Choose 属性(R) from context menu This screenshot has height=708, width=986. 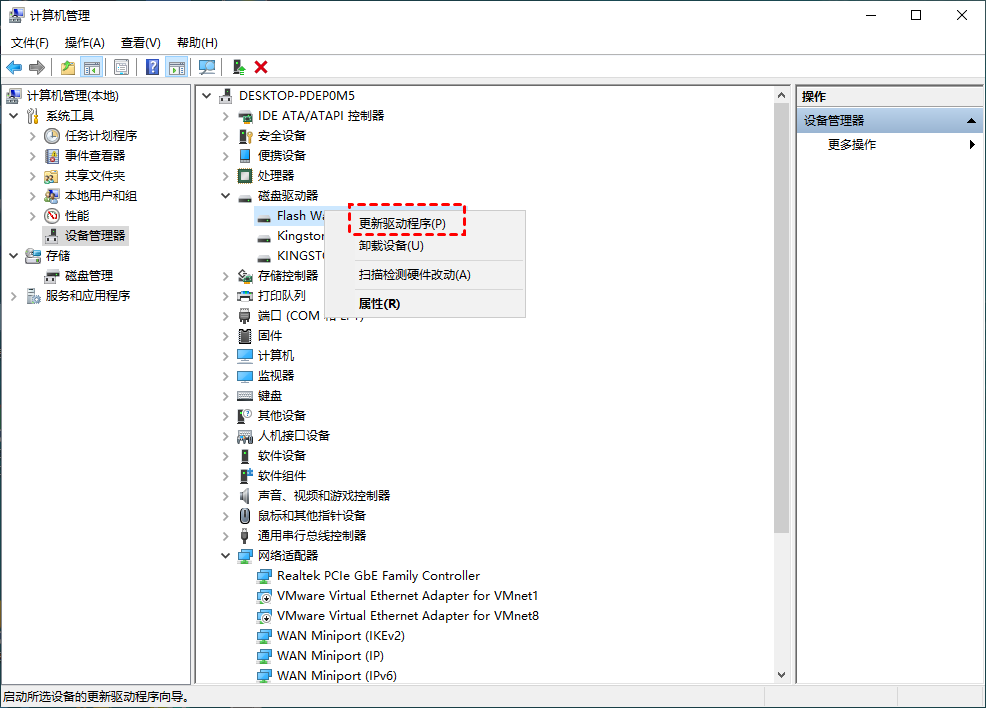(425, 304)
